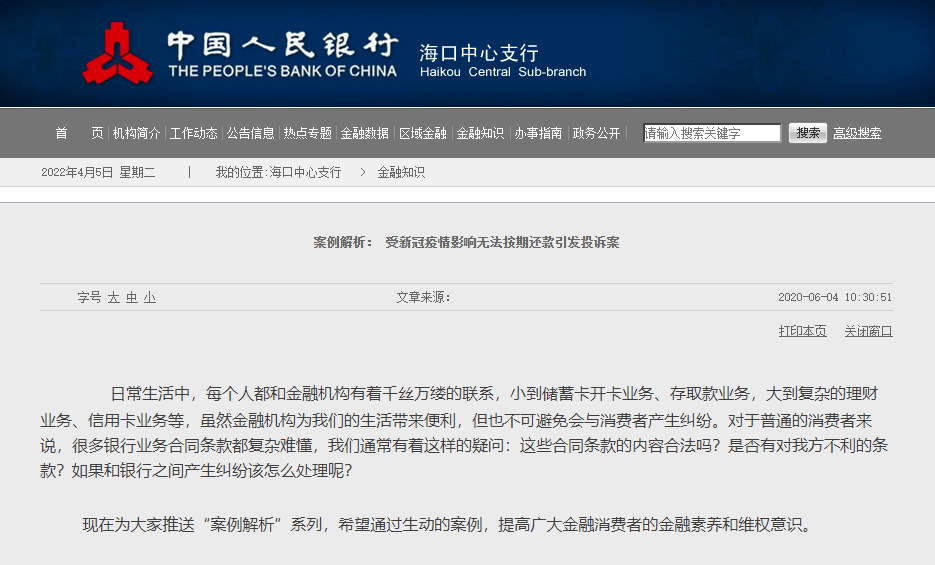Image resolution: width=935 pixels, height=565 pixels.
Task: Select 热点专题 in the navigation bar
Action: click(308, 133)
